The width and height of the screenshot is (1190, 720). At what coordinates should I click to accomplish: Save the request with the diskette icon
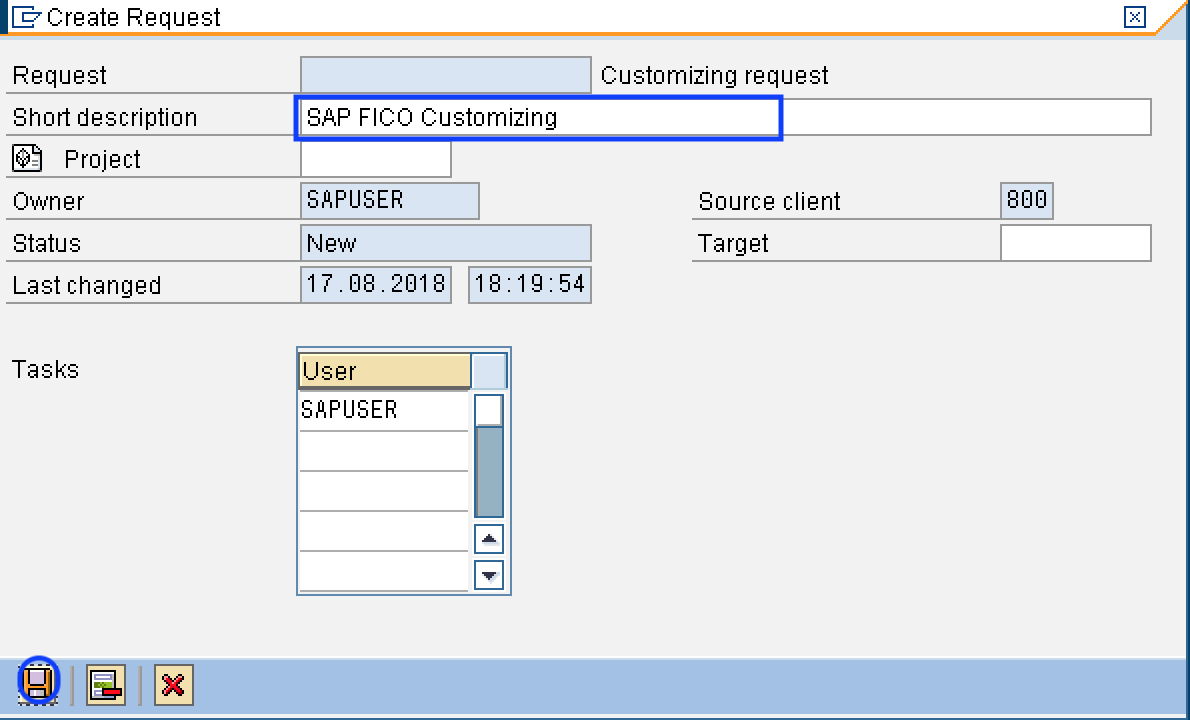(x=38, y=684)
